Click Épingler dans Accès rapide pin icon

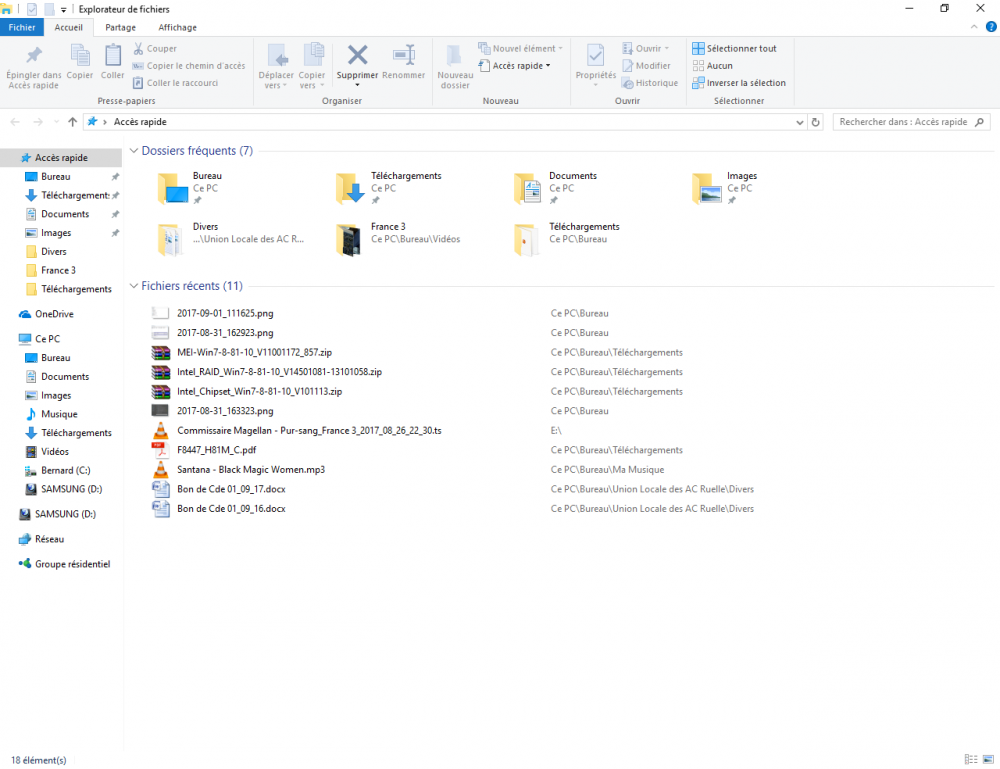coord(34,55)
